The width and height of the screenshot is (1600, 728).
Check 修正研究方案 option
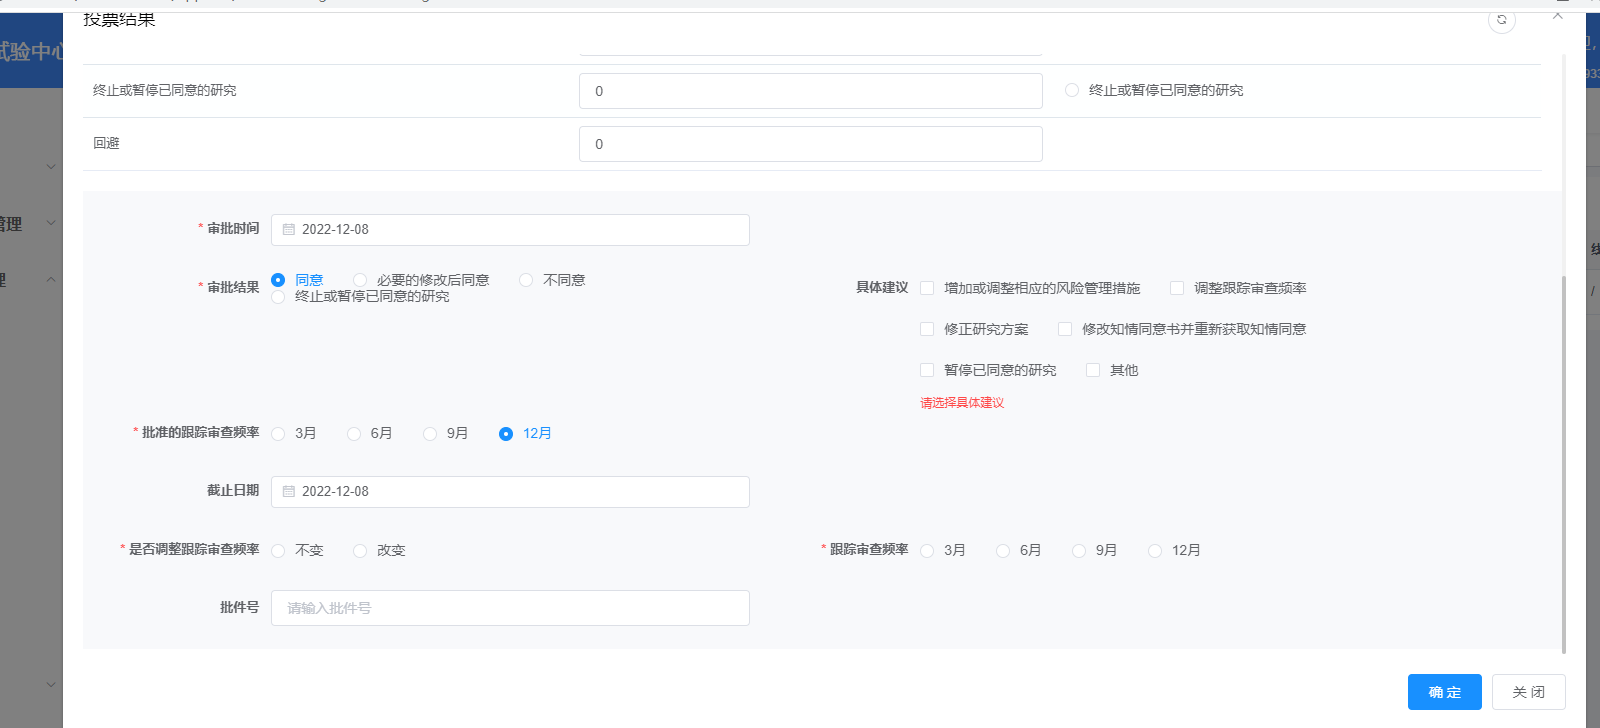click(x=927, y=329)
